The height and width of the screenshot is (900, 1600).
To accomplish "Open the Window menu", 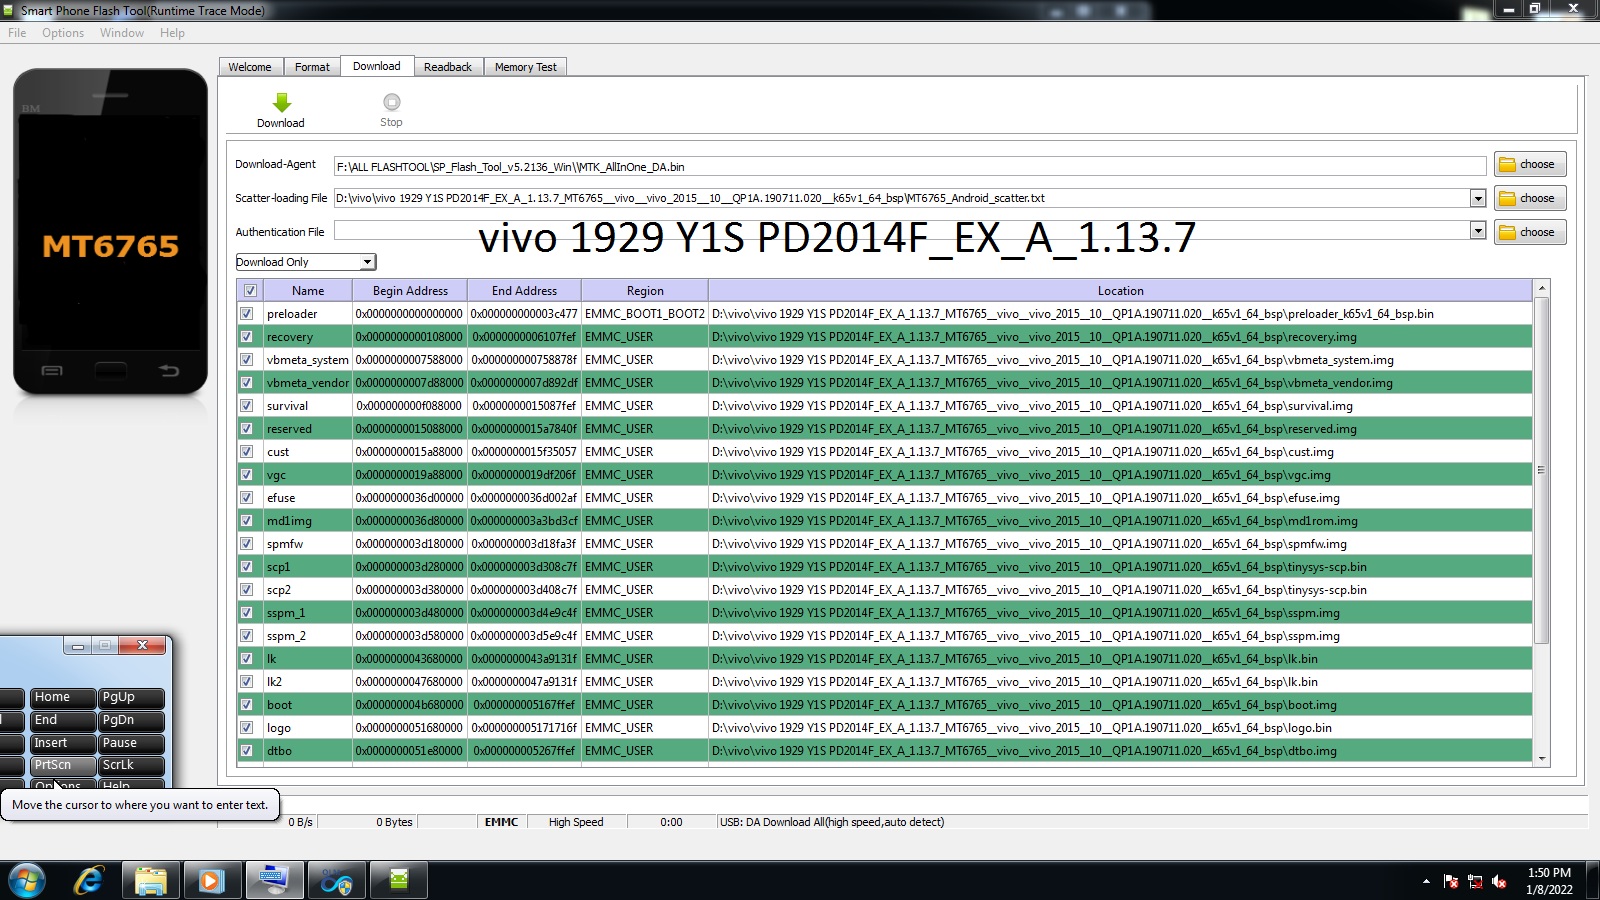I will pyautogui.click(x=122, y=33).
